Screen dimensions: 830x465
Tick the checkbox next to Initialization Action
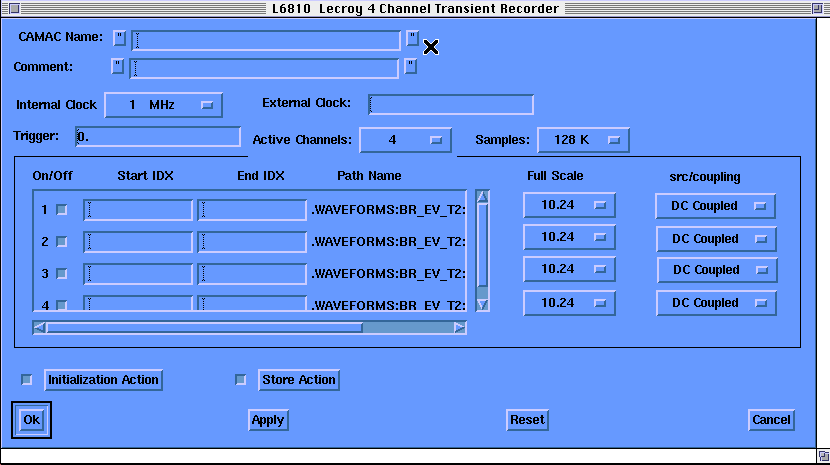point(27,380)
